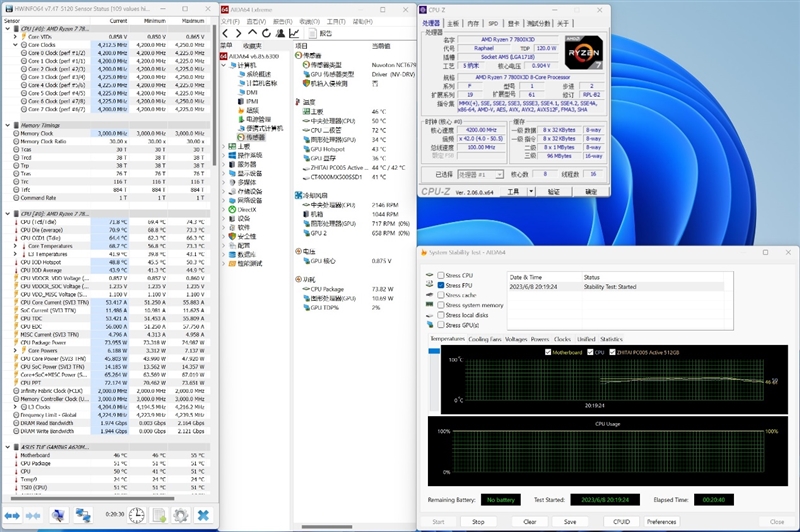800x532 pixels.
Task: Click AIDA64 user silhouette toolbar icon
Action: click(x=280, y=33)
